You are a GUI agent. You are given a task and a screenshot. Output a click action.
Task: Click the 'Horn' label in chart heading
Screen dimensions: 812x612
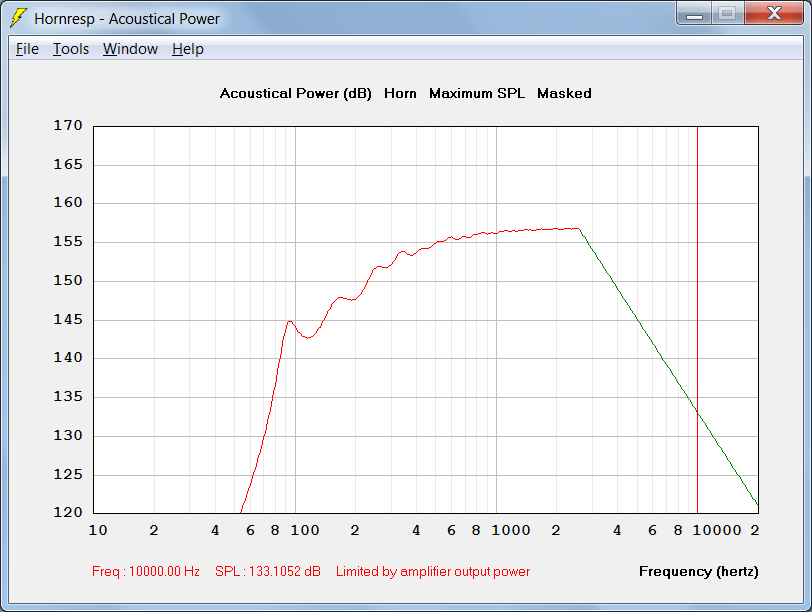(400, 93)
